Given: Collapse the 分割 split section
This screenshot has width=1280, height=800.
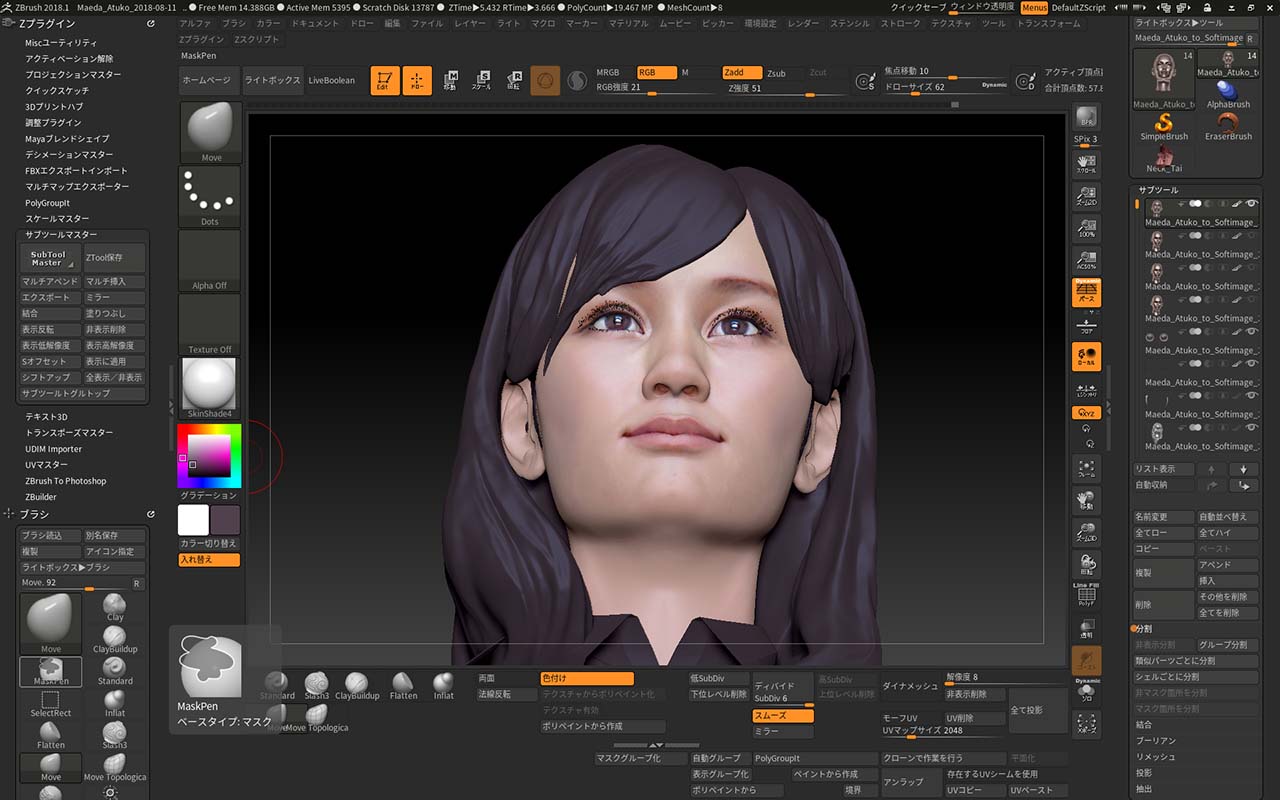Looking at the screenshot, I should [x=1145, y=629].
